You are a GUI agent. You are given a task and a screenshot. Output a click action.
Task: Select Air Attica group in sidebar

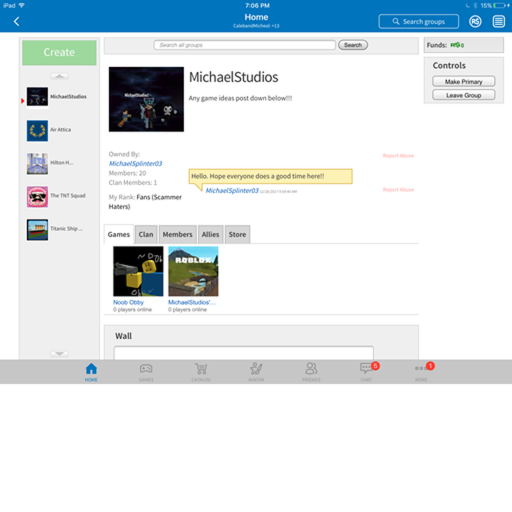[50, 130]
